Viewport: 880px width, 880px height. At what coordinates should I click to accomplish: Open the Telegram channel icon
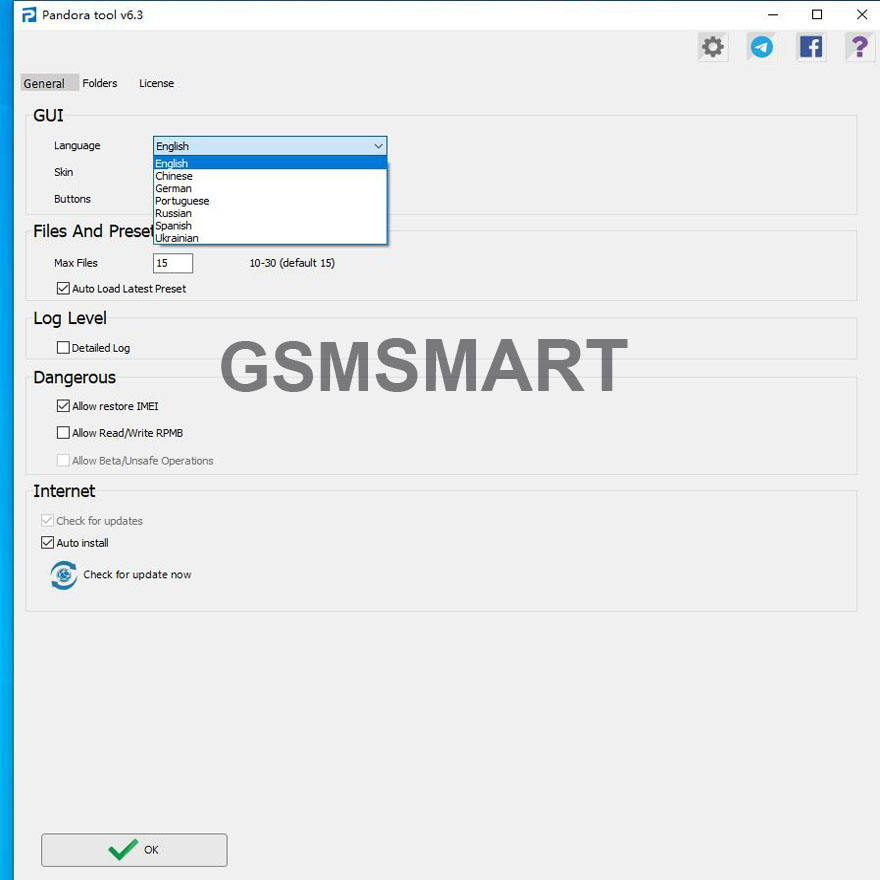pyautogui.click(x=762, y=47)
